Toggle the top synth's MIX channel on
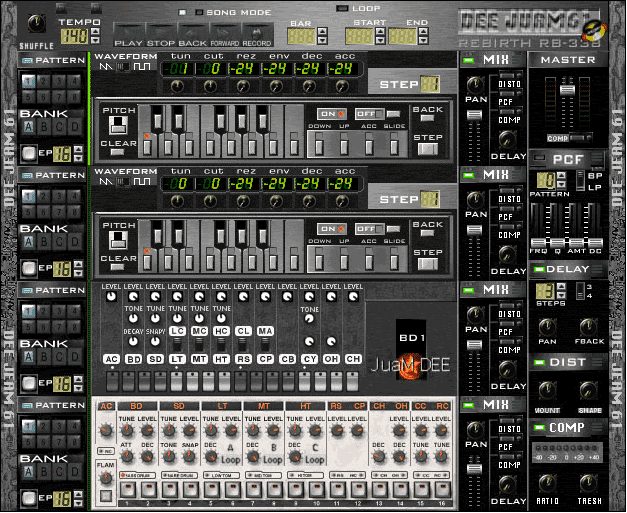 [469, 60]
